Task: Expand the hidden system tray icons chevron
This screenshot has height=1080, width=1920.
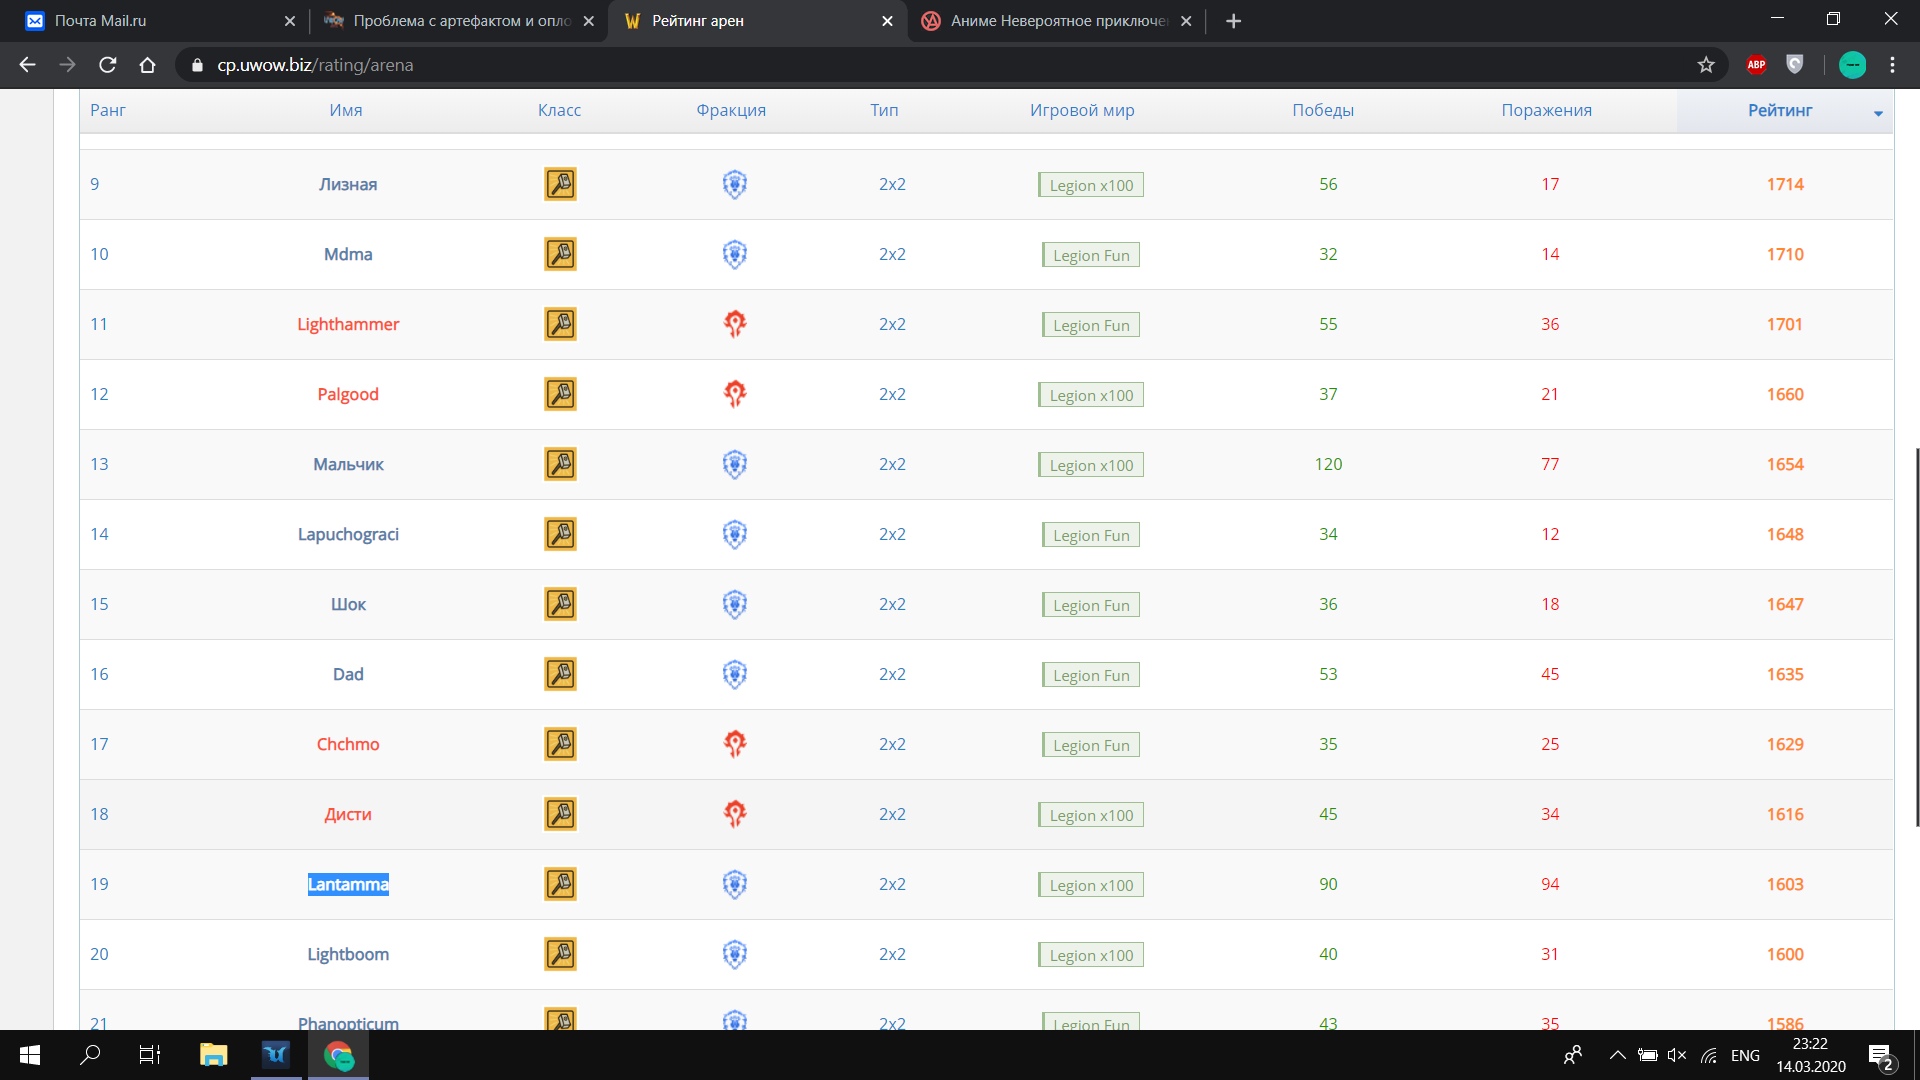Action: click(1617, 1055)
